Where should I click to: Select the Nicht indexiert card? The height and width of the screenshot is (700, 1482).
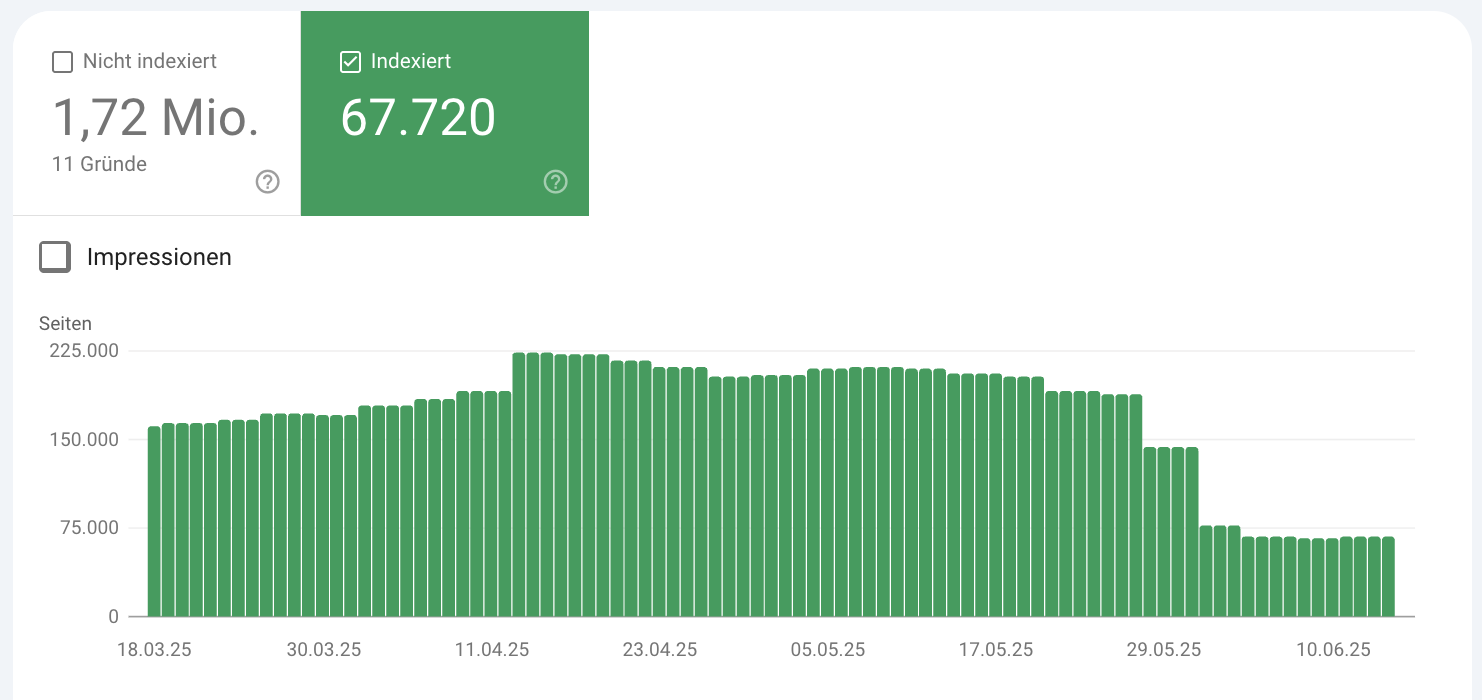tap(155, 113)
